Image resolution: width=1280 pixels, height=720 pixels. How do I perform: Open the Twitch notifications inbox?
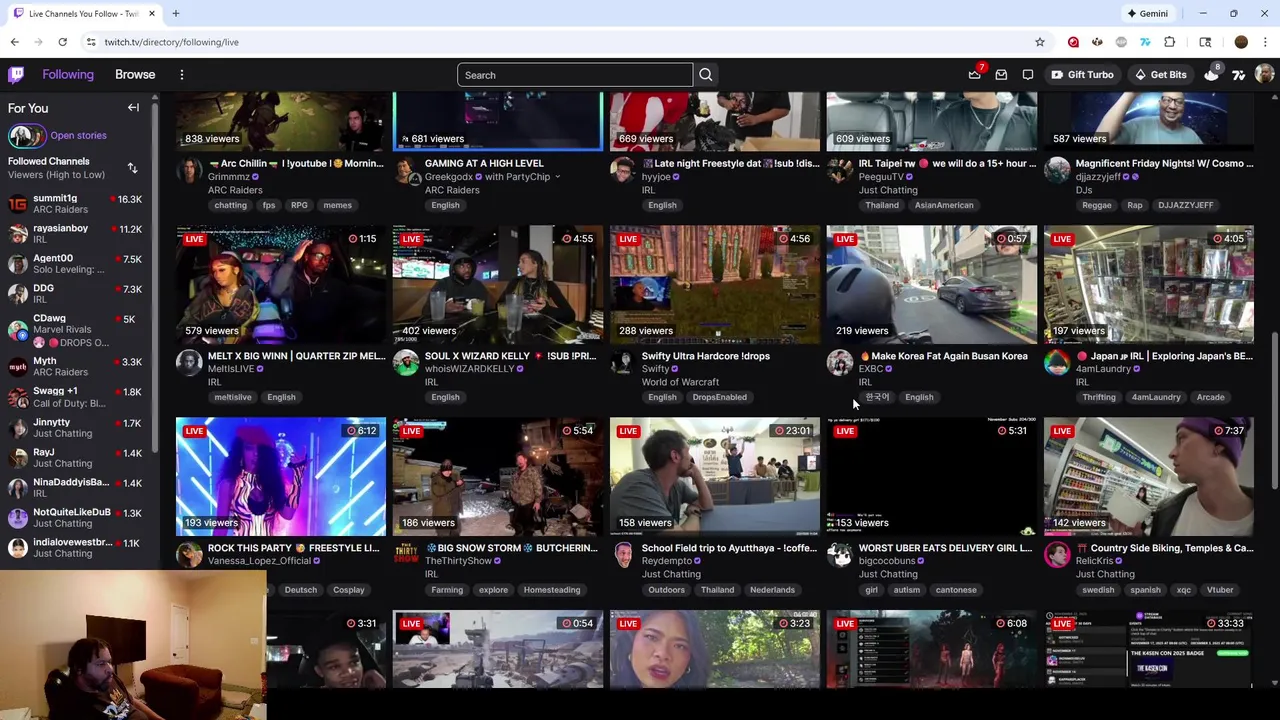pos(1001,75)
